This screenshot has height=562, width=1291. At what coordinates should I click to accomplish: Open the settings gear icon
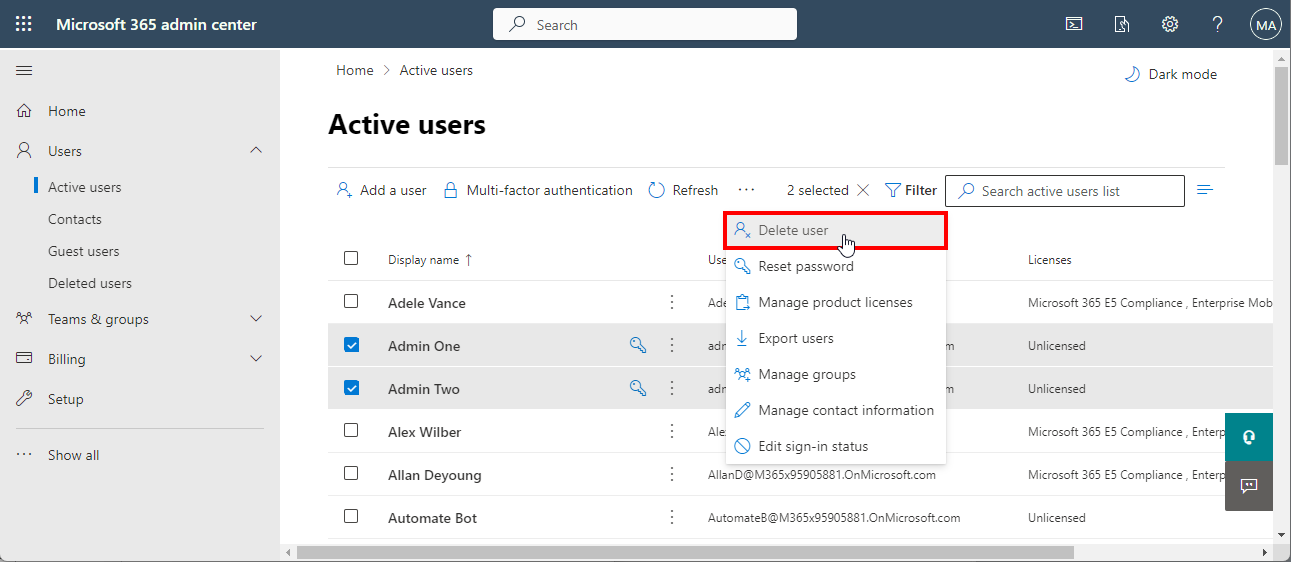click(1169, 24)
